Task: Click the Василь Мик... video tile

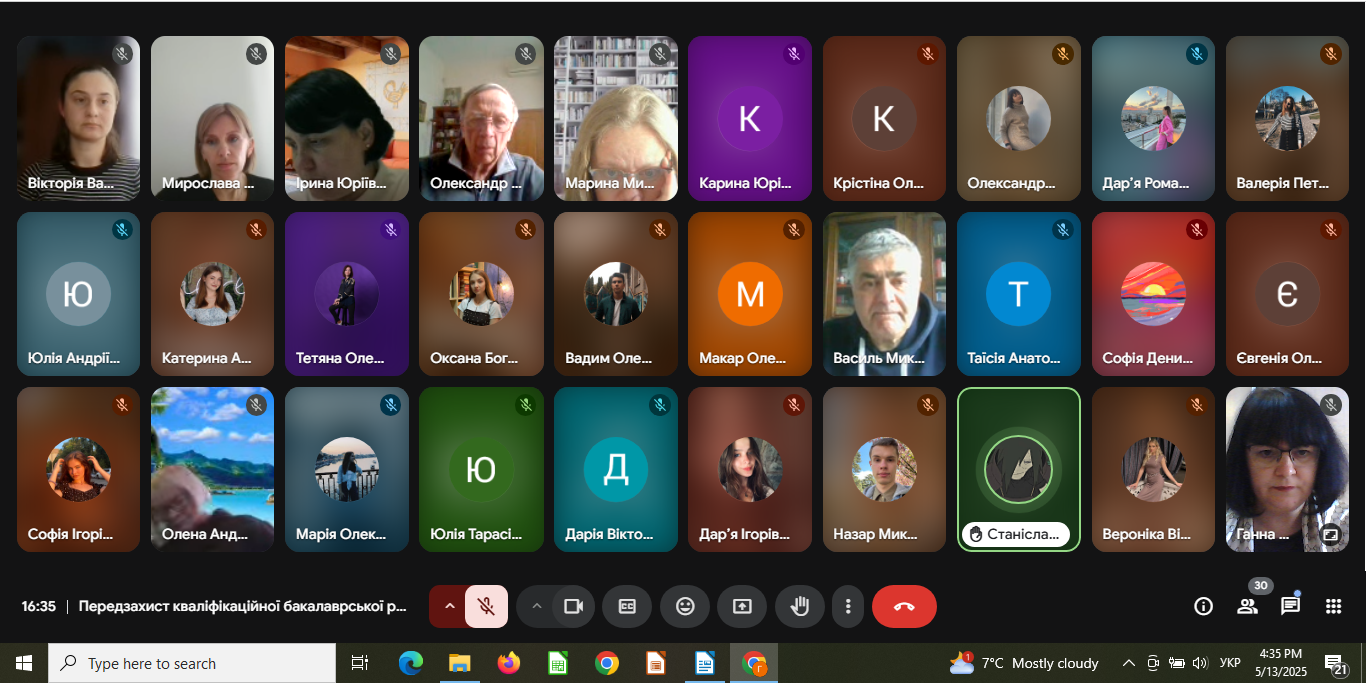Action: (884, 294)
